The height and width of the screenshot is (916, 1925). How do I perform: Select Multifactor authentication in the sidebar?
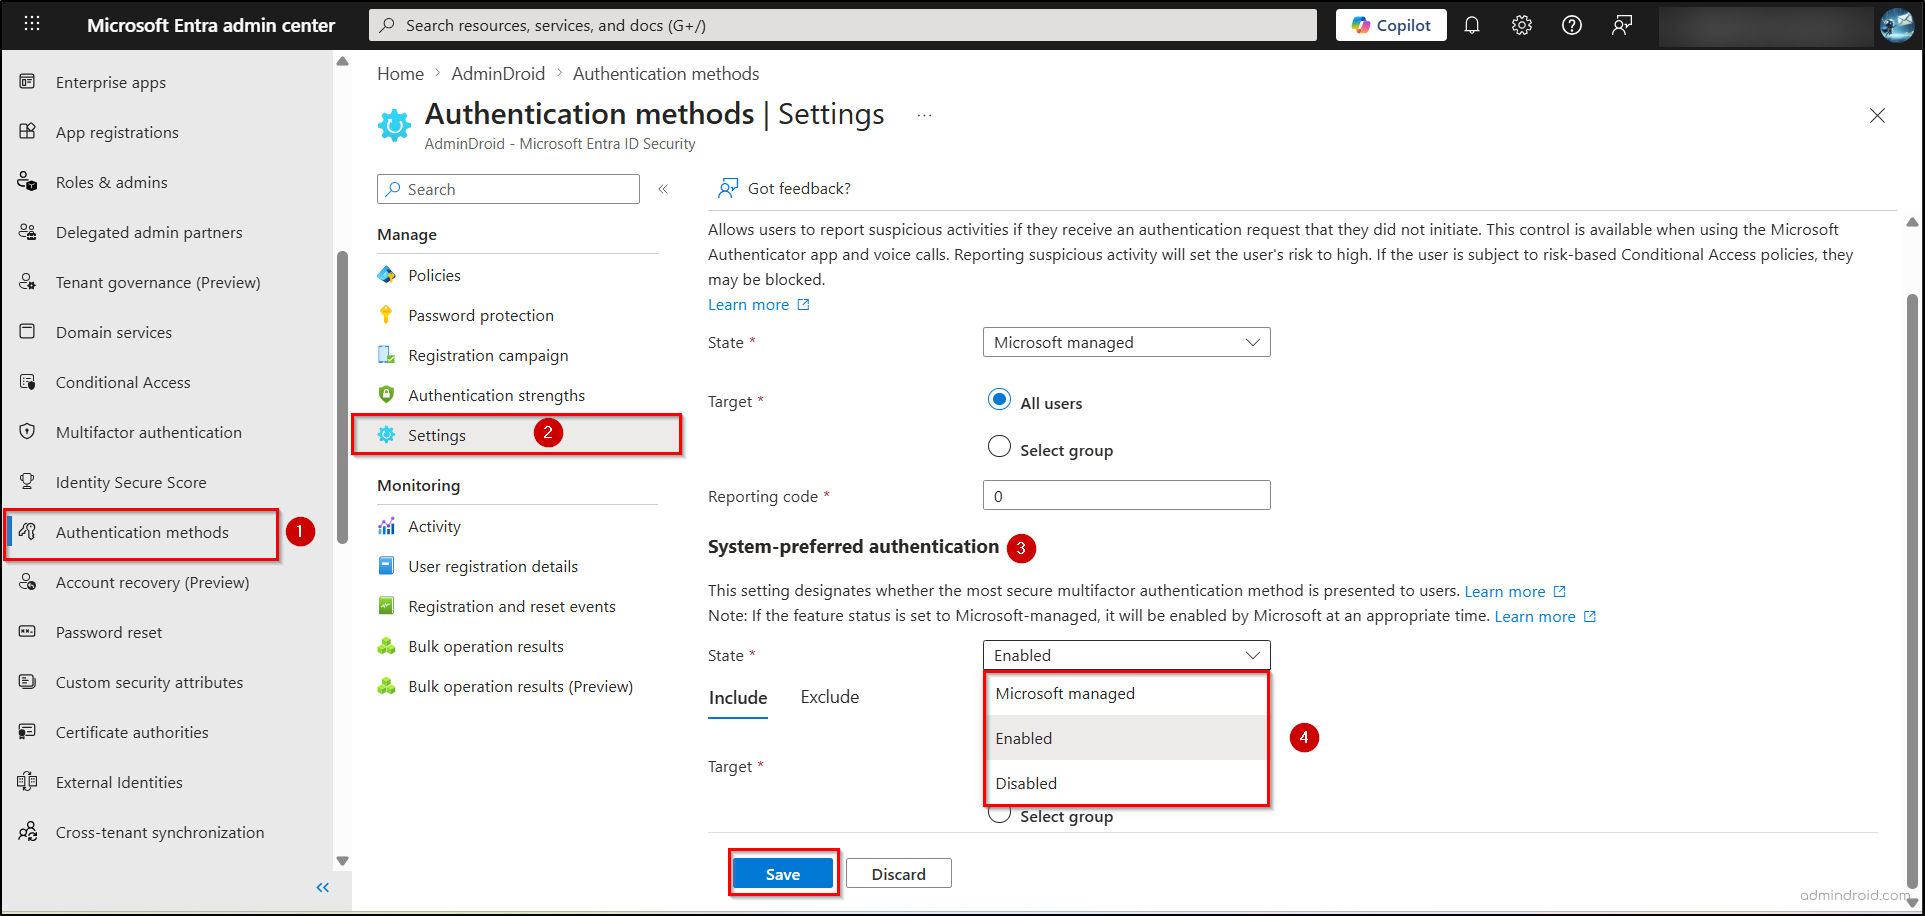pos(148,432)
